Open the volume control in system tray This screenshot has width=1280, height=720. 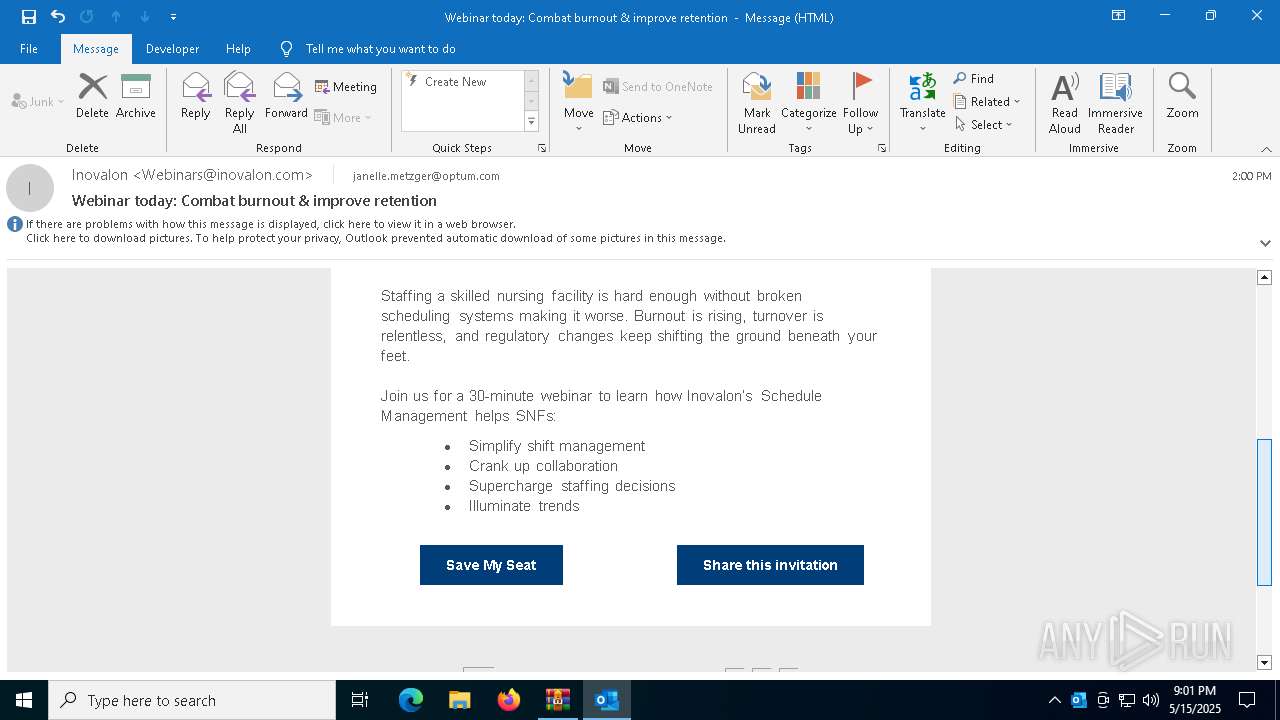(x=1151, y=700)
